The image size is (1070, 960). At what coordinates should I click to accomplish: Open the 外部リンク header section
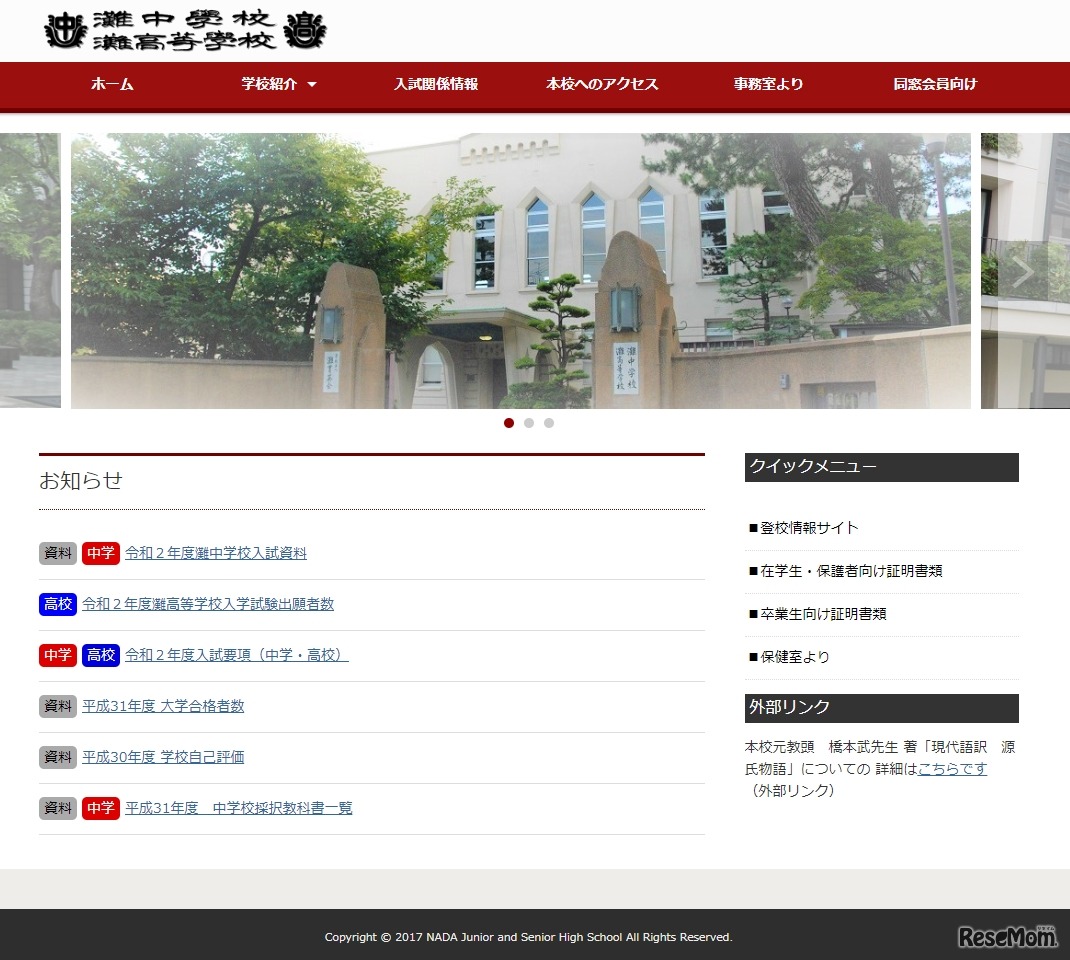[881, 709]
